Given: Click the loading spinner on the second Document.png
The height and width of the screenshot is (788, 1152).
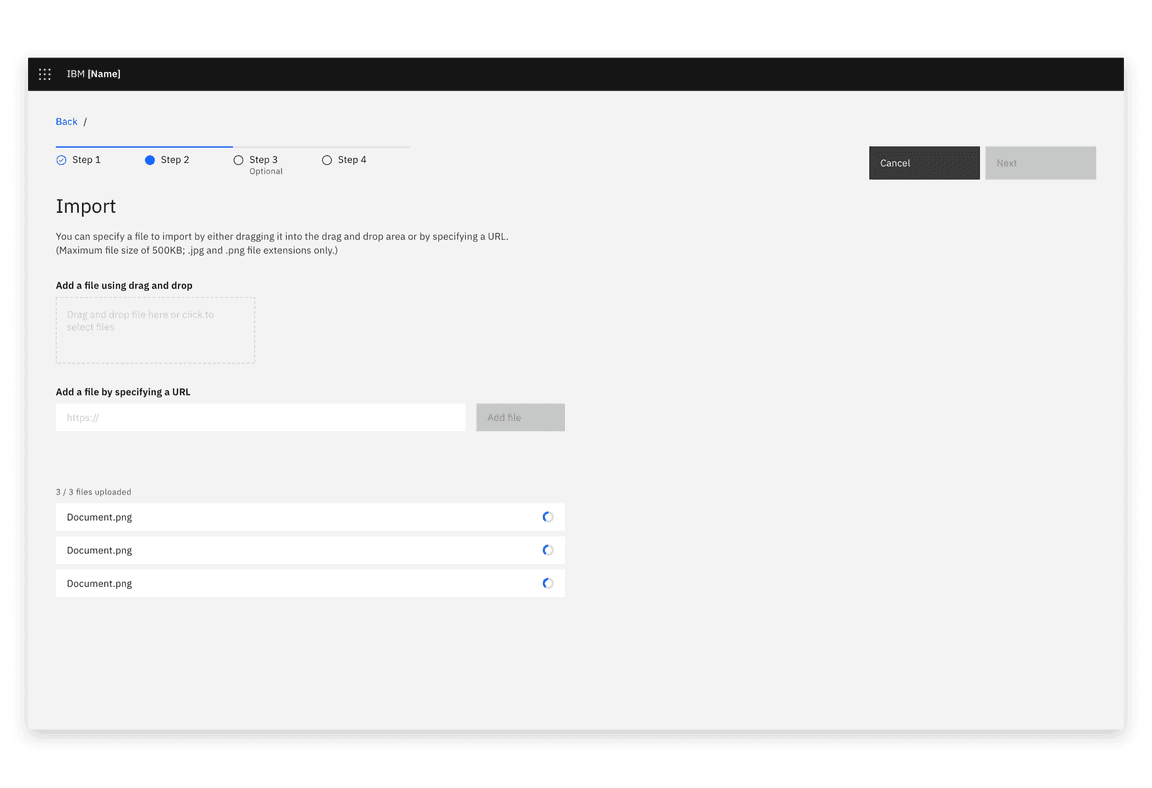Looking at the screenshot, I should click(x=548, y=550).
